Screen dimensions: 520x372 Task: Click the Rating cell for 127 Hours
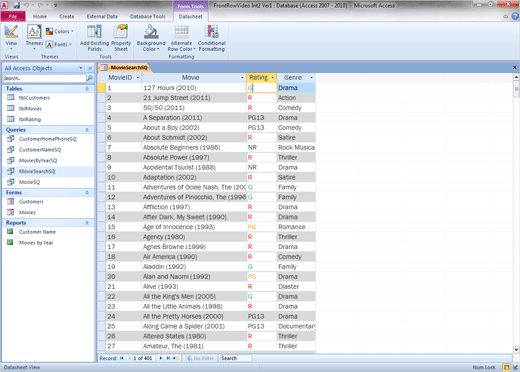click(262, 88)
